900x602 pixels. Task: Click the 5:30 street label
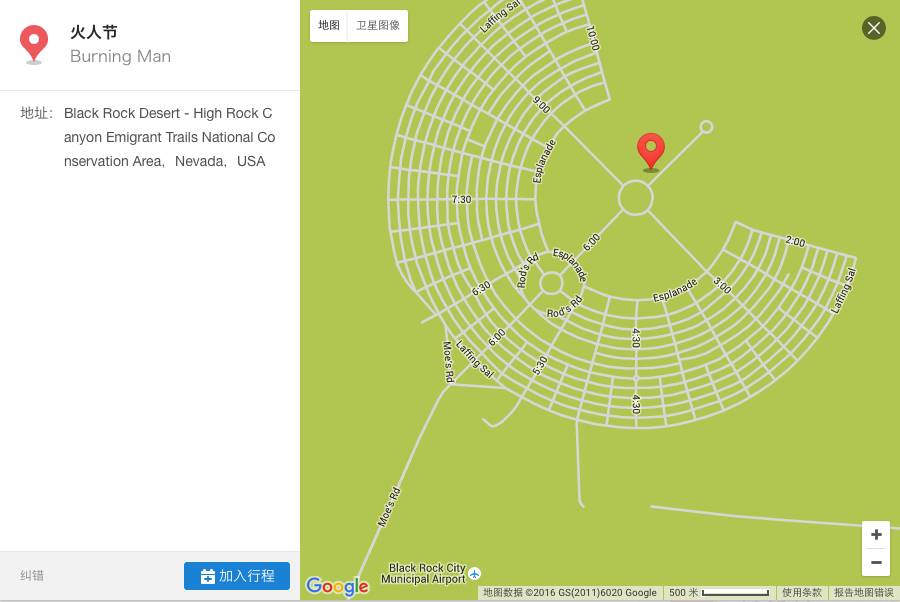[x=540, y=366]
